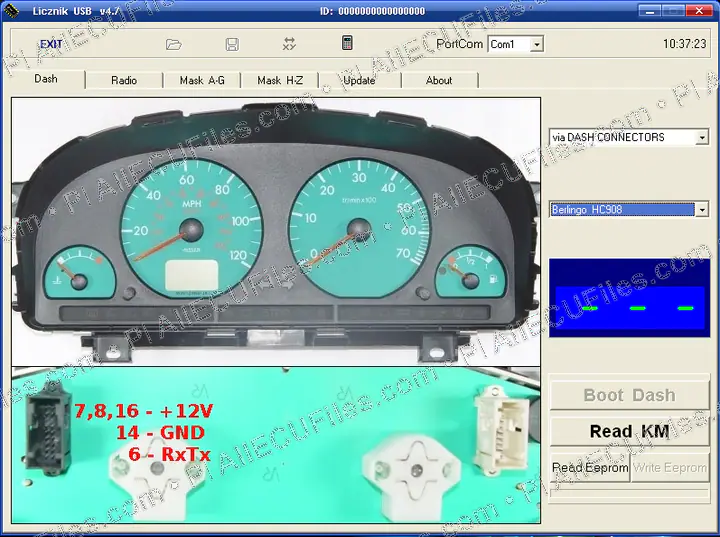Image resolution: width=720 pixels, height=537 pixels.
Task: Click the Write Eeprom button
Action: tap(670, 468)
